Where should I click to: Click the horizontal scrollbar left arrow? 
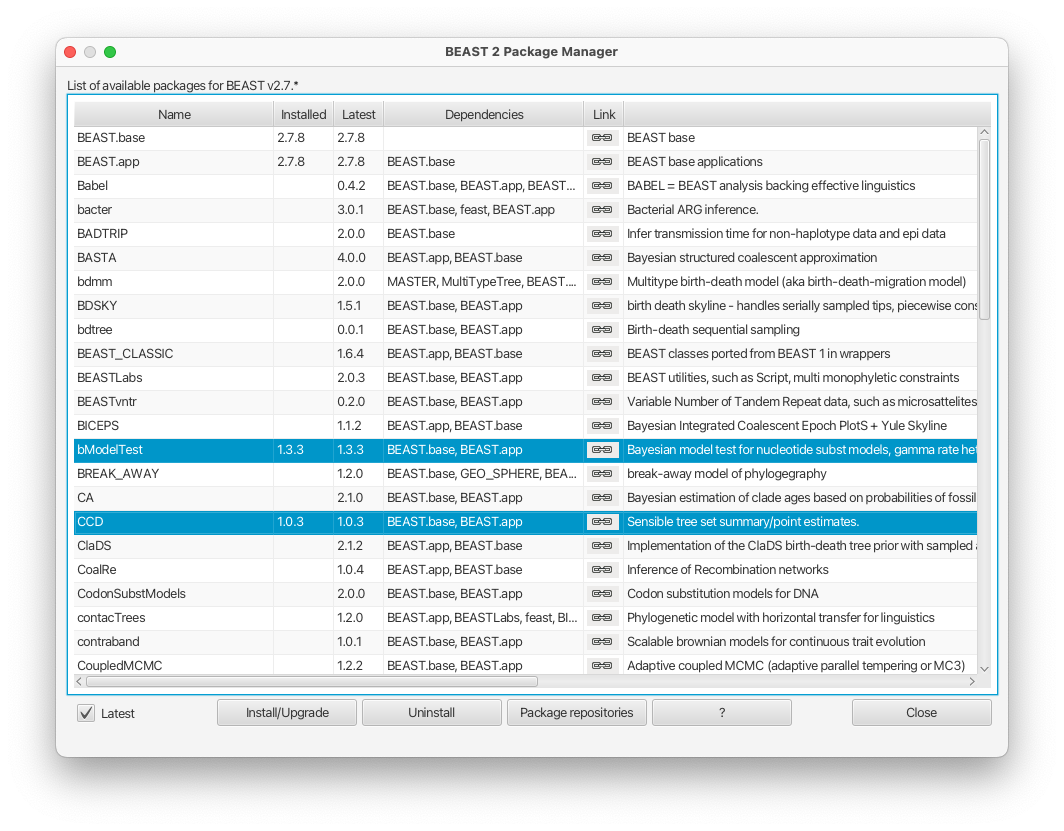[79, 681]
